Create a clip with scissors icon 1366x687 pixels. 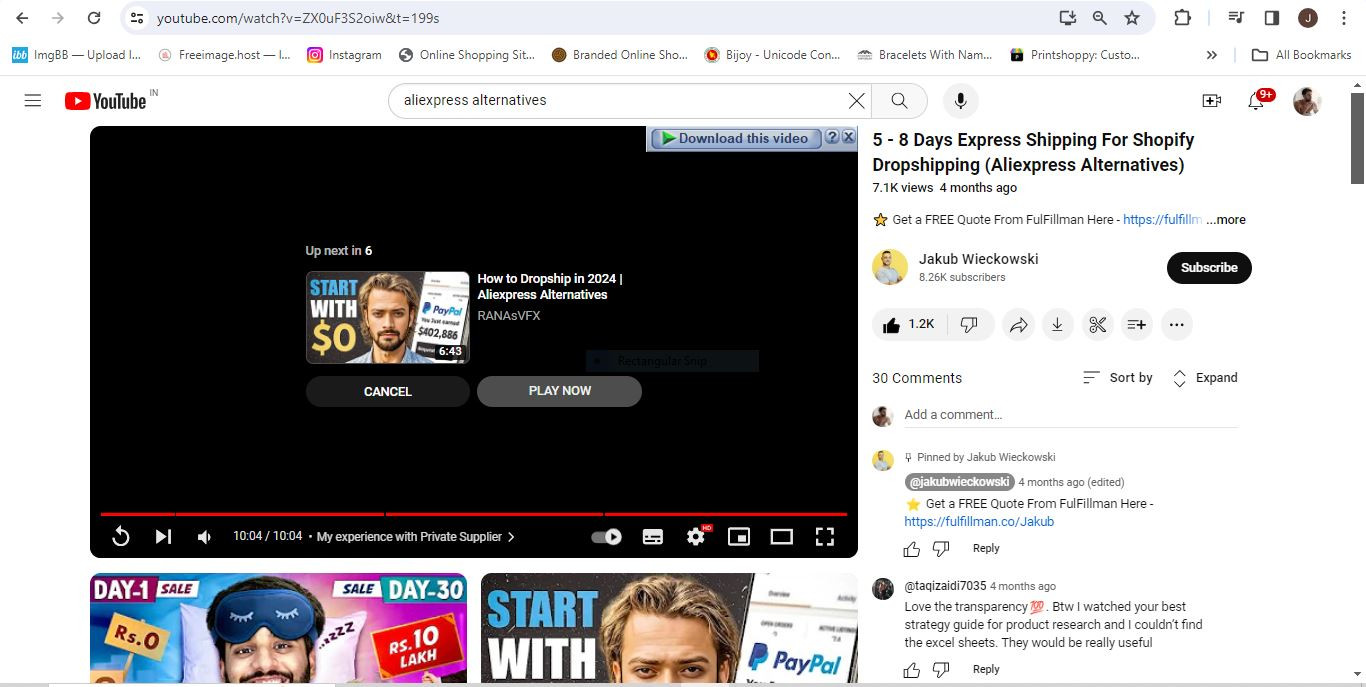click(1097, 324)
